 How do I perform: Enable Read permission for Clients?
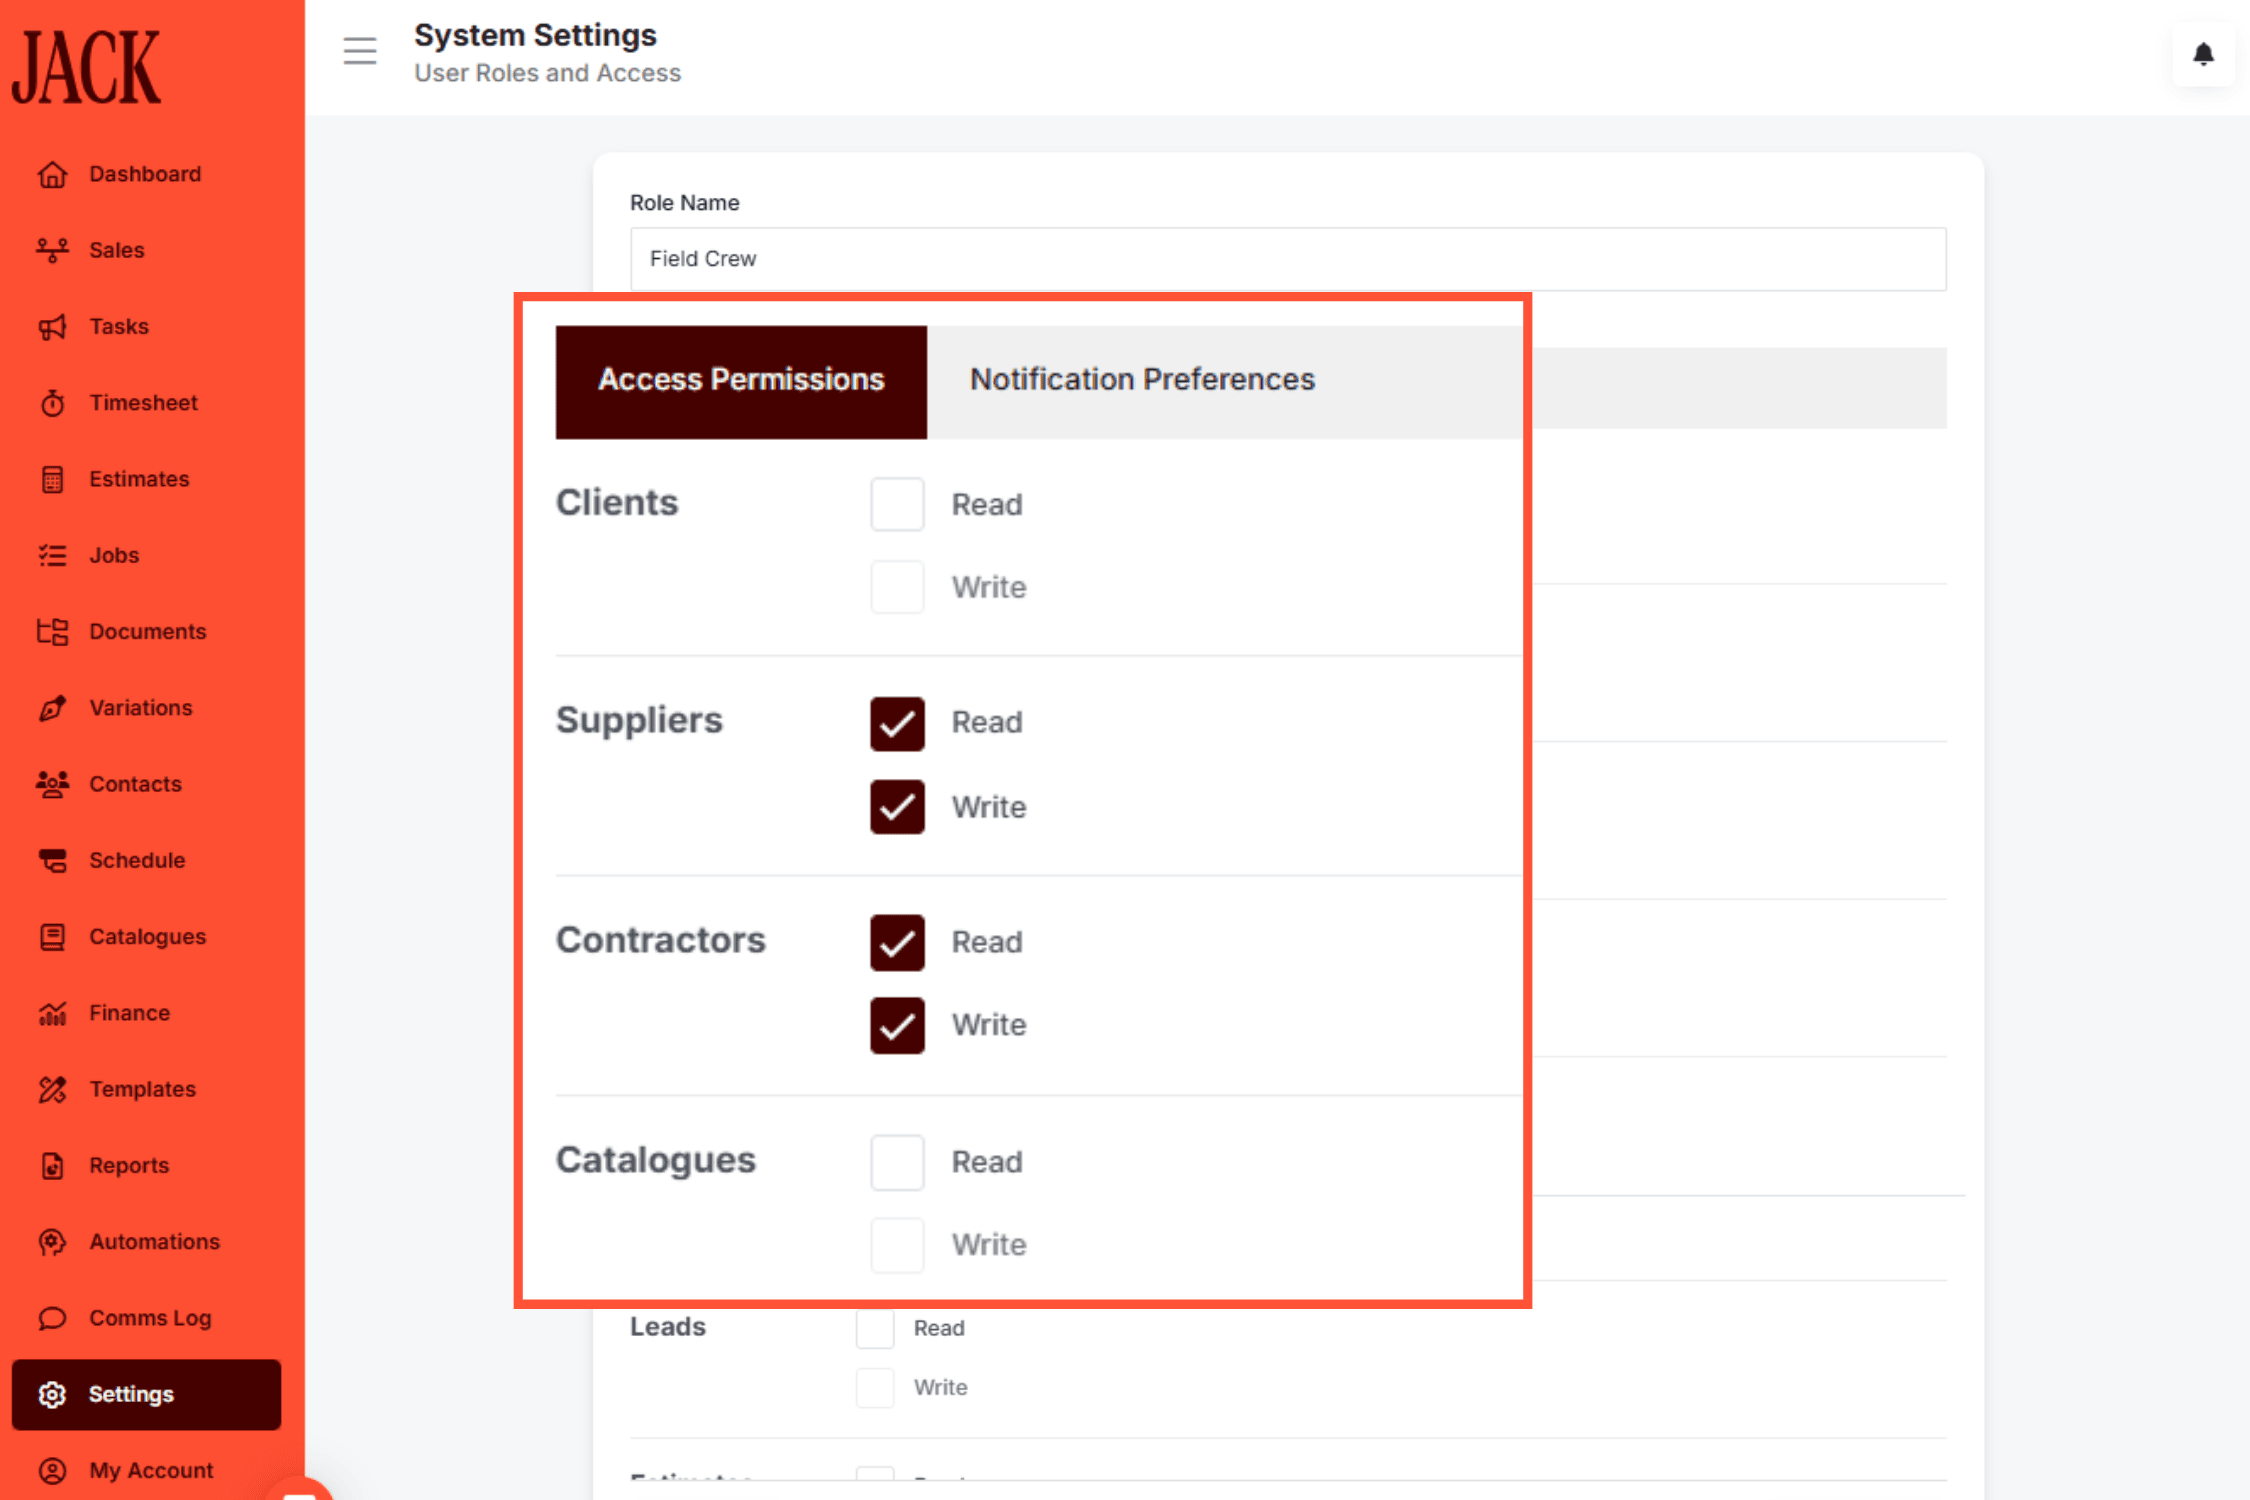click(896, 504)
